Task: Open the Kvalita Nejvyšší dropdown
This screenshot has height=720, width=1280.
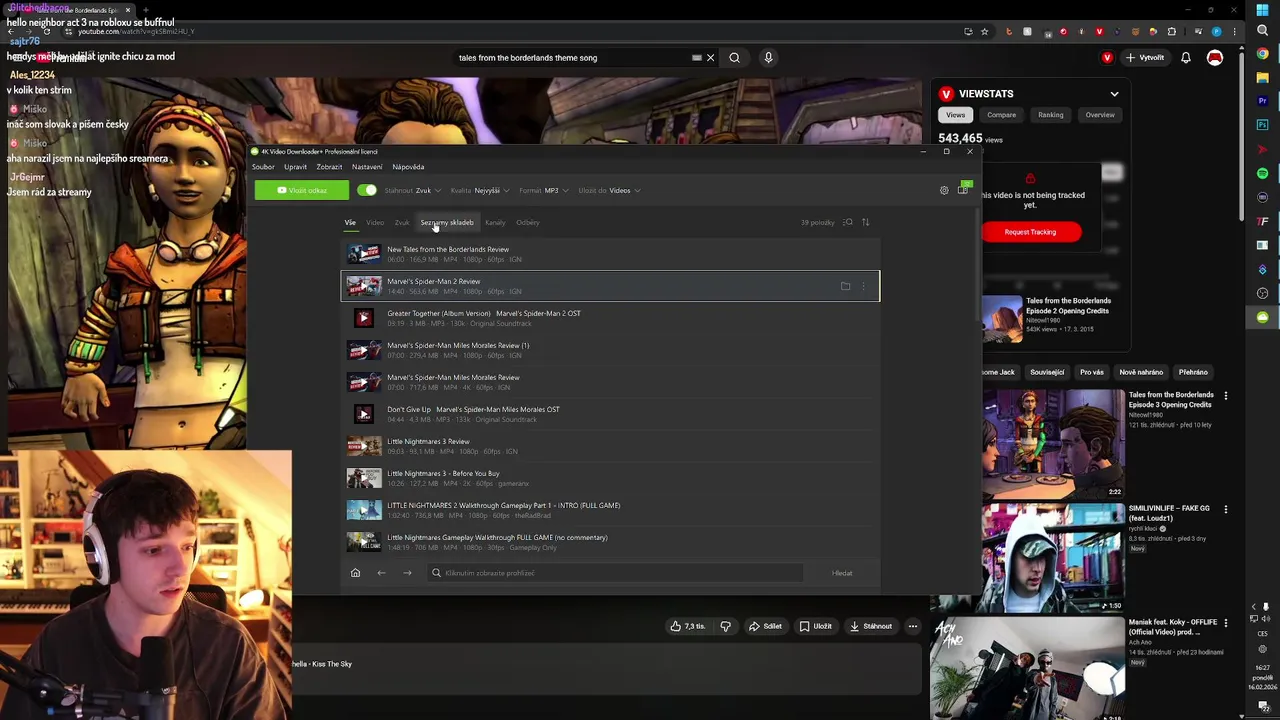Action: point(480,190)
